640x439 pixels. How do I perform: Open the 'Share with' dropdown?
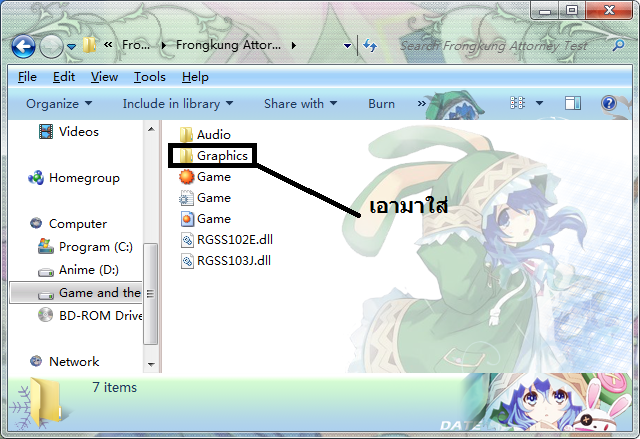click(300, 104)
